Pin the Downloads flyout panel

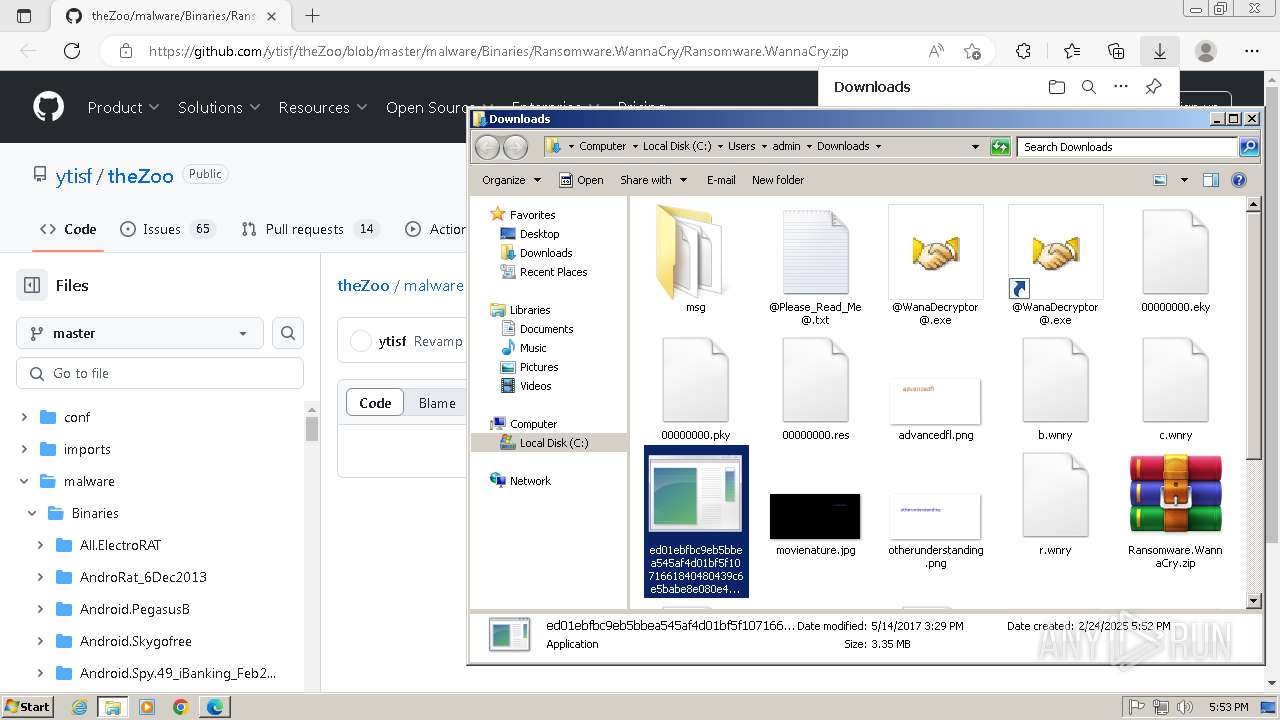pos(1153,87)
